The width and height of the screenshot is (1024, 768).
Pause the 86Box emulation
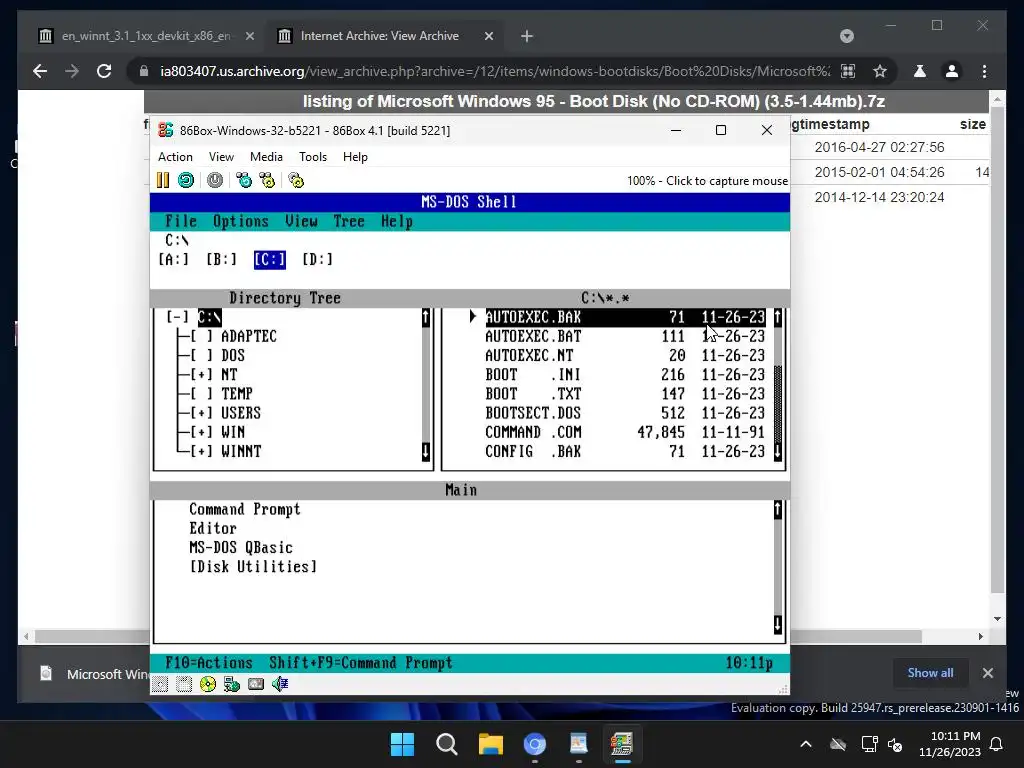coord(163,180)
